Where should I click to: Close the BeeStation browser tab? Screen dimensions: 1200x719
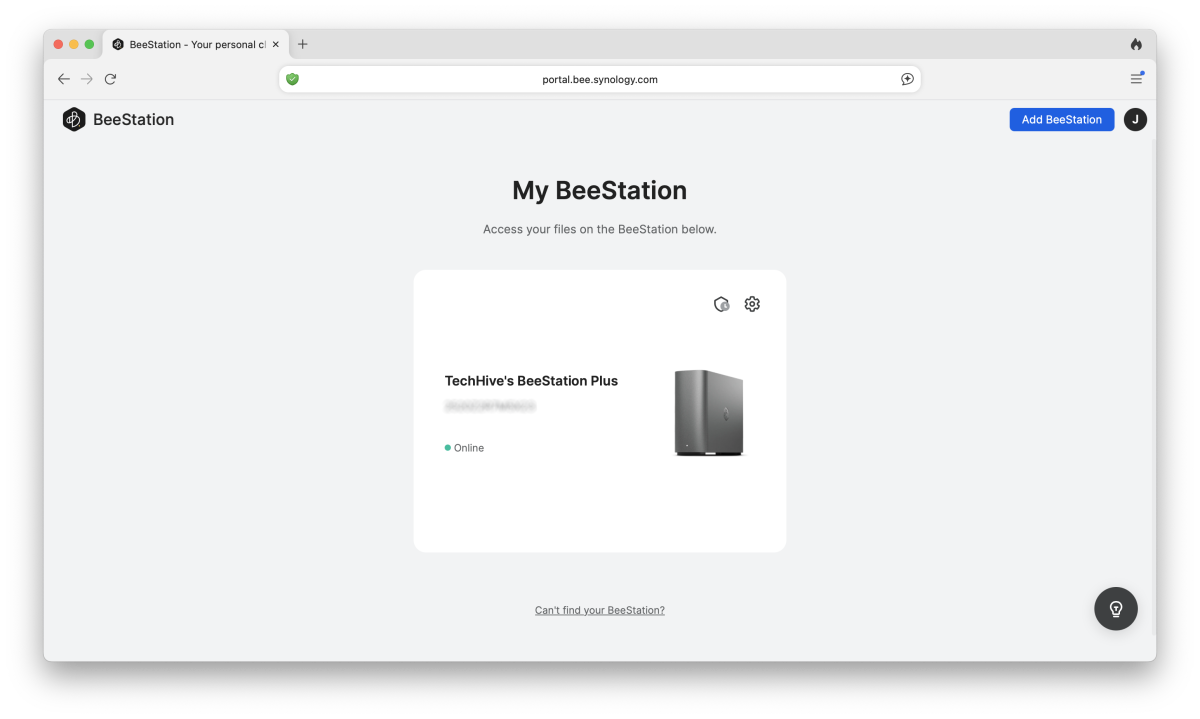276,44
